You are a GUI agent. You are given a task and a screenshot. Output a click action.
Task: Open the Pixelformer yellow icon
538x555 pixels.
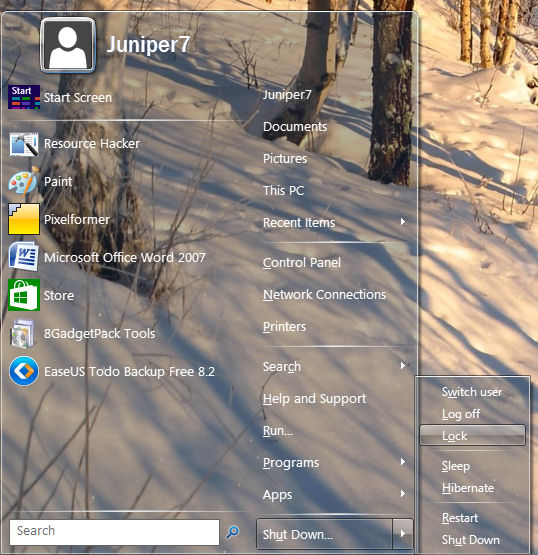click(x=24, y=219)
